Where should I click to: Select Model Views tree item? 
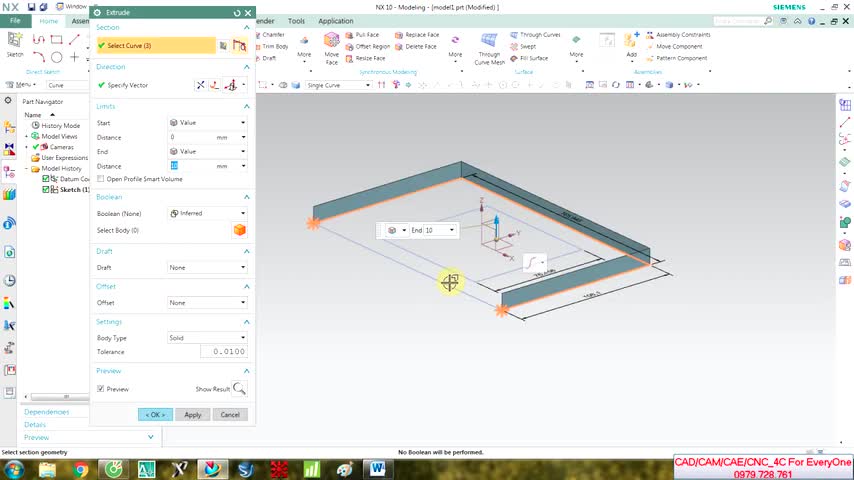pyautogui.click(x=59, y=136)
